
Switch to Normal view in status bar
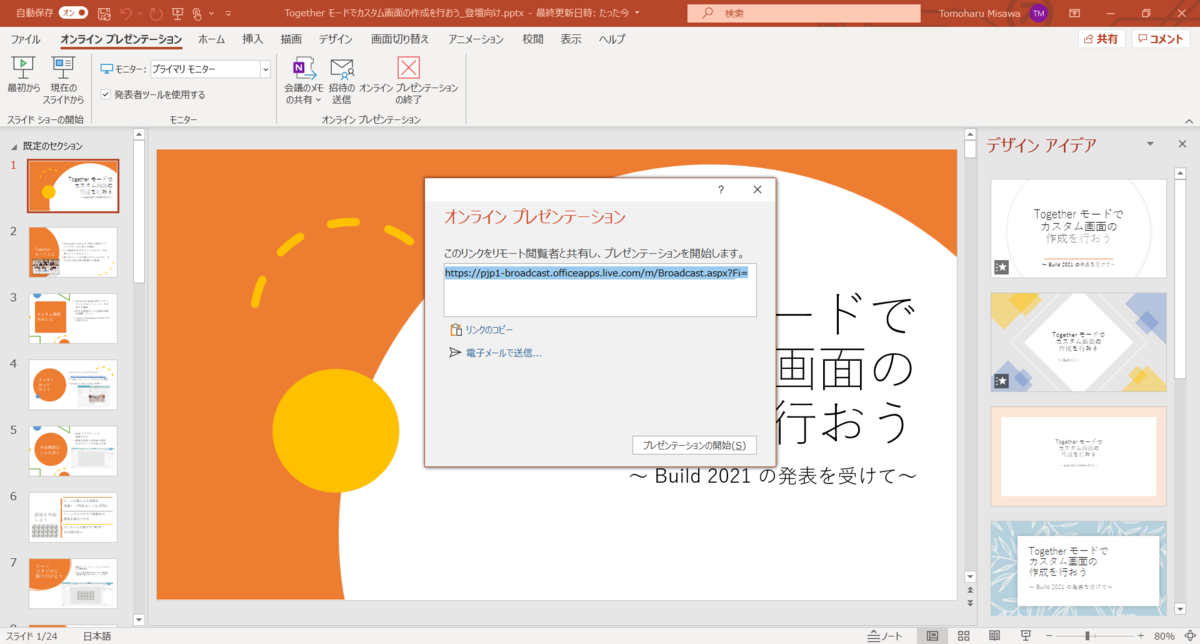[932, 636]
